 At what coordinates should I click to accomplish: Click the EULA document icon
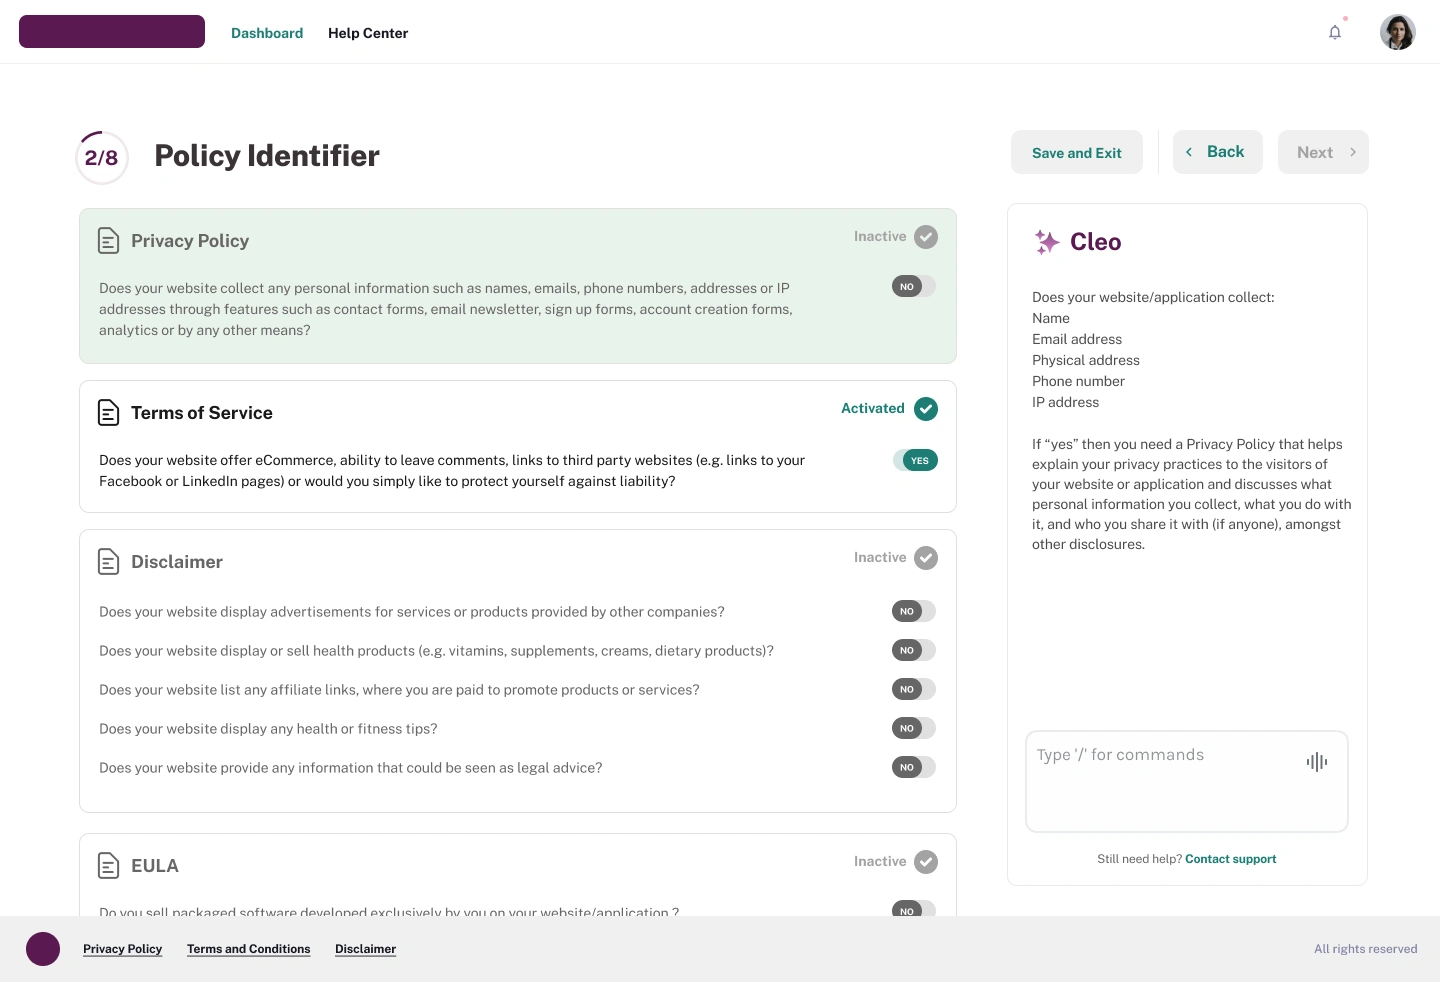click(108, 866)
